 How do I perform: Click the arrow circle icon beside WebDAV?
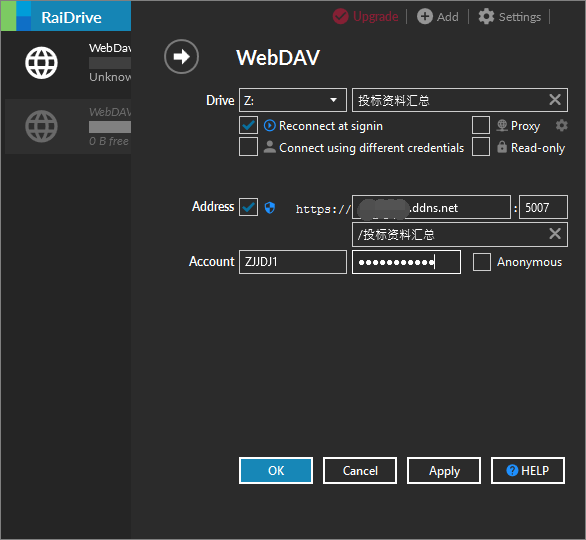click(181, 56)
